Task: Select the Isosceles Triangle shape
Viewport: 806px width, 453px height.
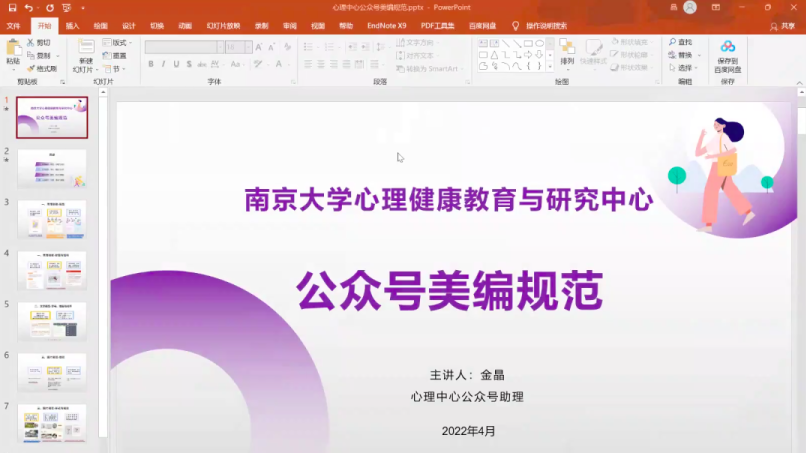Action: [494, 55]
